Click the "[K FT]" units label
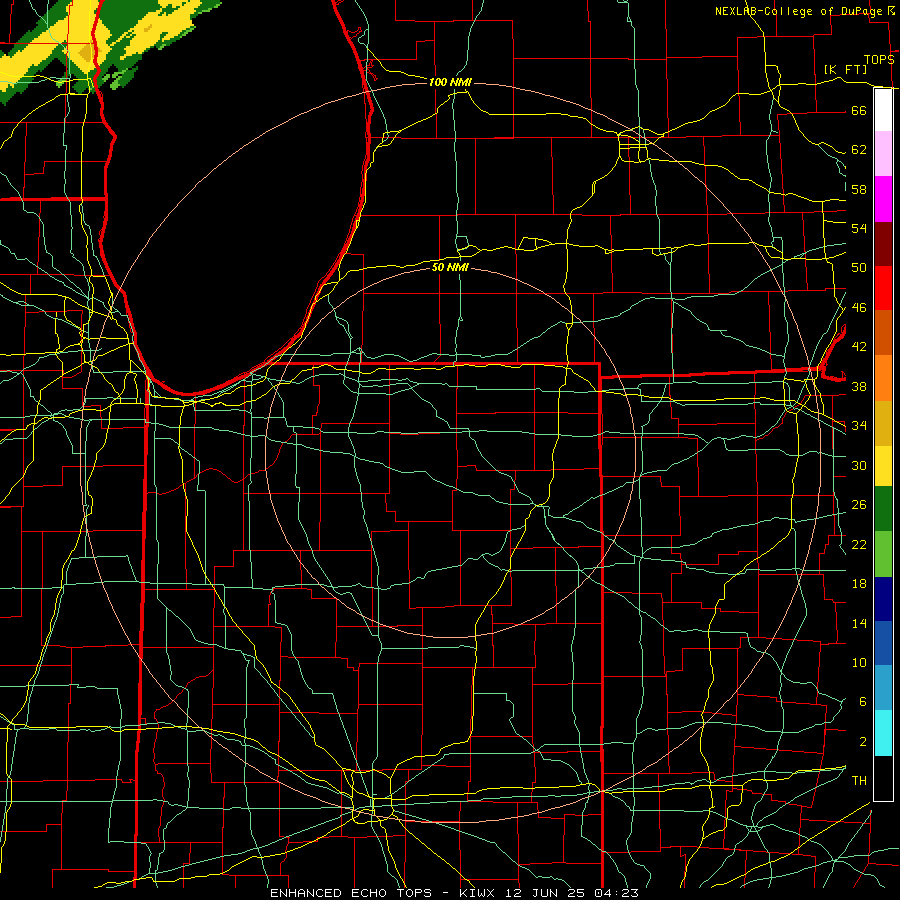The height and width of the screenshot is (900, 900). pyautogui.click(x=845, y=69)
